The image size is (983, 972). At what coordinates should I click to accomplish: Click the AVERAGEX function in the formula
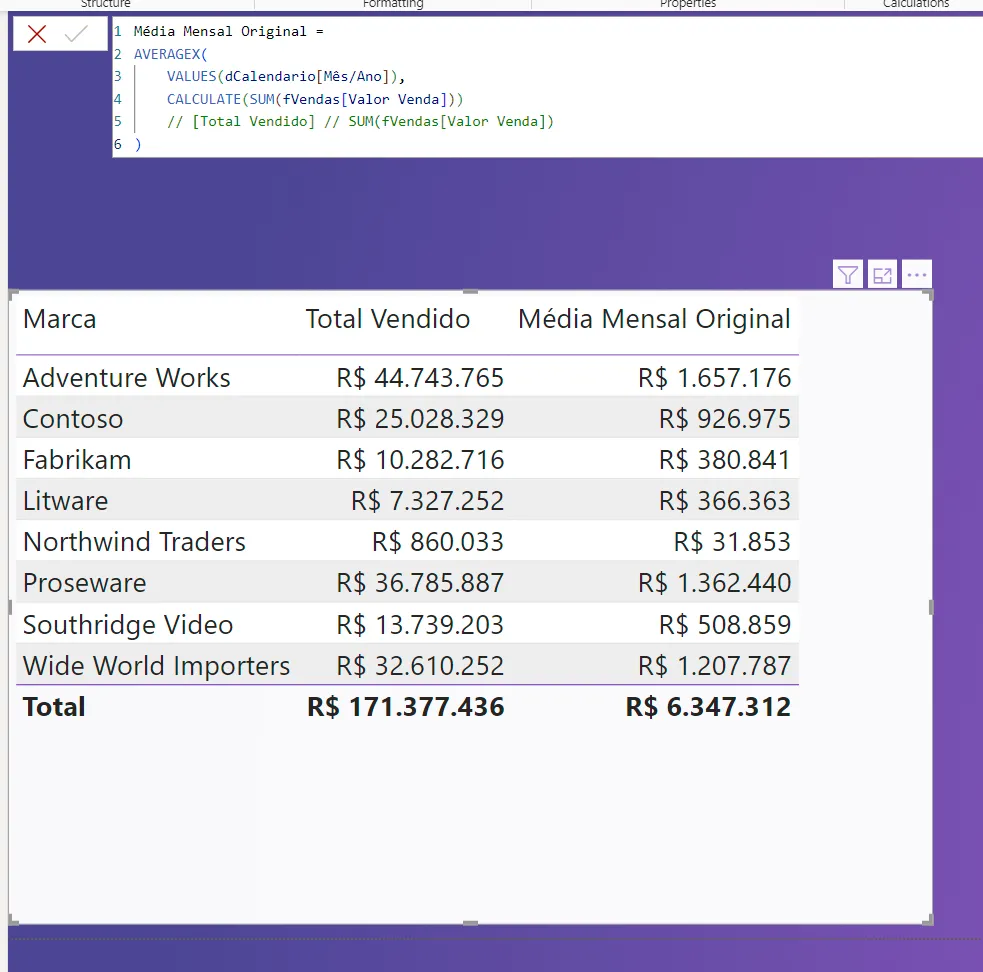tap(167, 54)
